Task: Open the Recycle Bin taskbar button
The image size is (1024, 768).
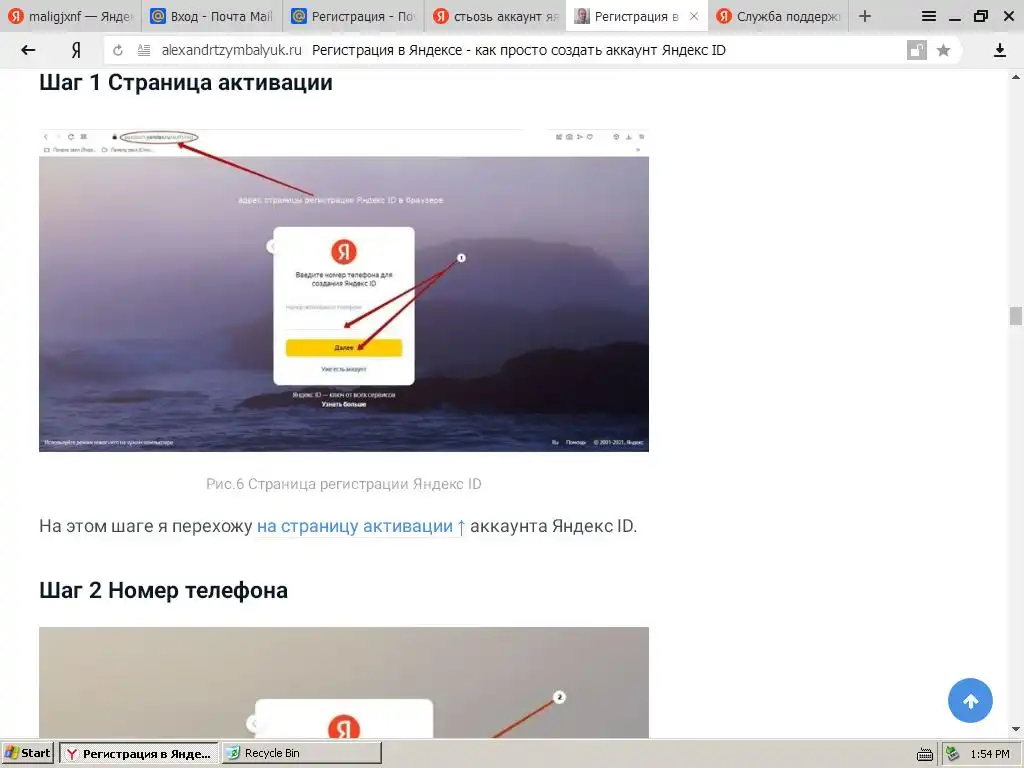Action: (x=302, y=753)
